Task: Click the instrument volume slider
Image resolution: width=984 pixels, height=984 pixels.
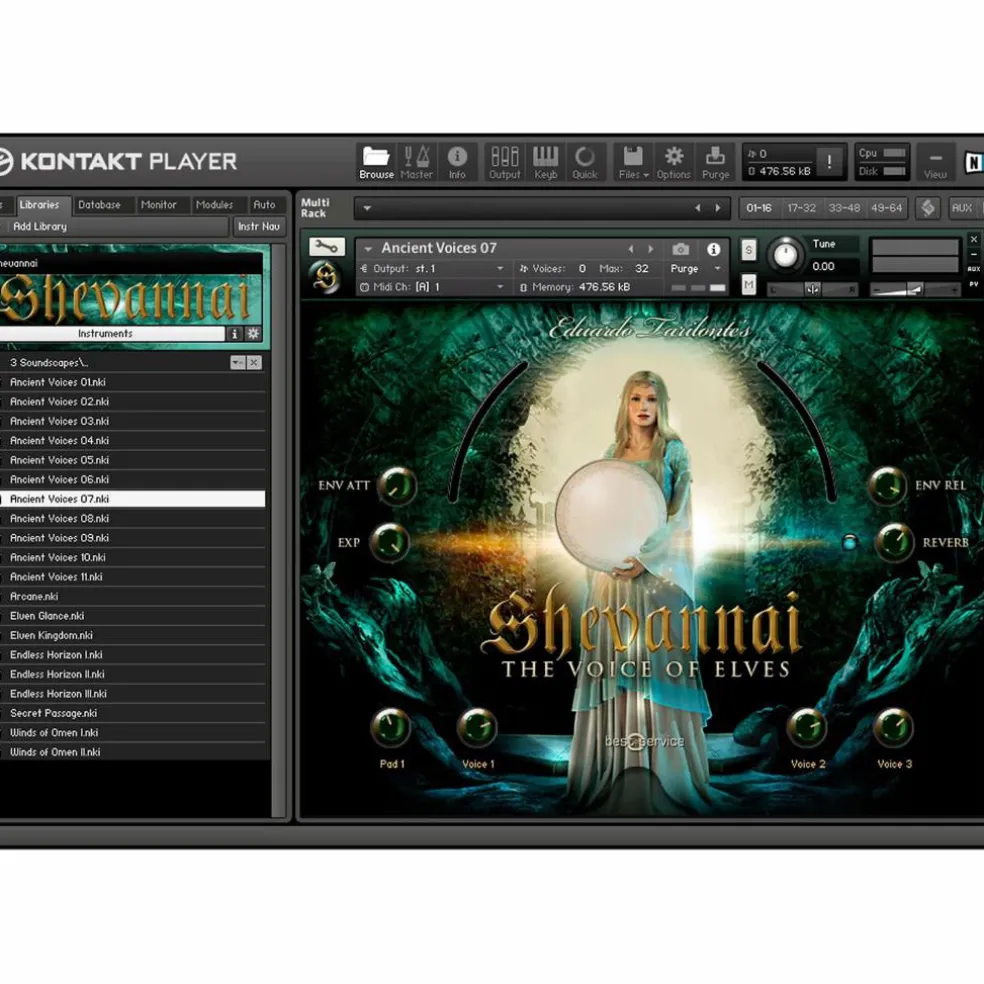Action: [x=914, y=289]
